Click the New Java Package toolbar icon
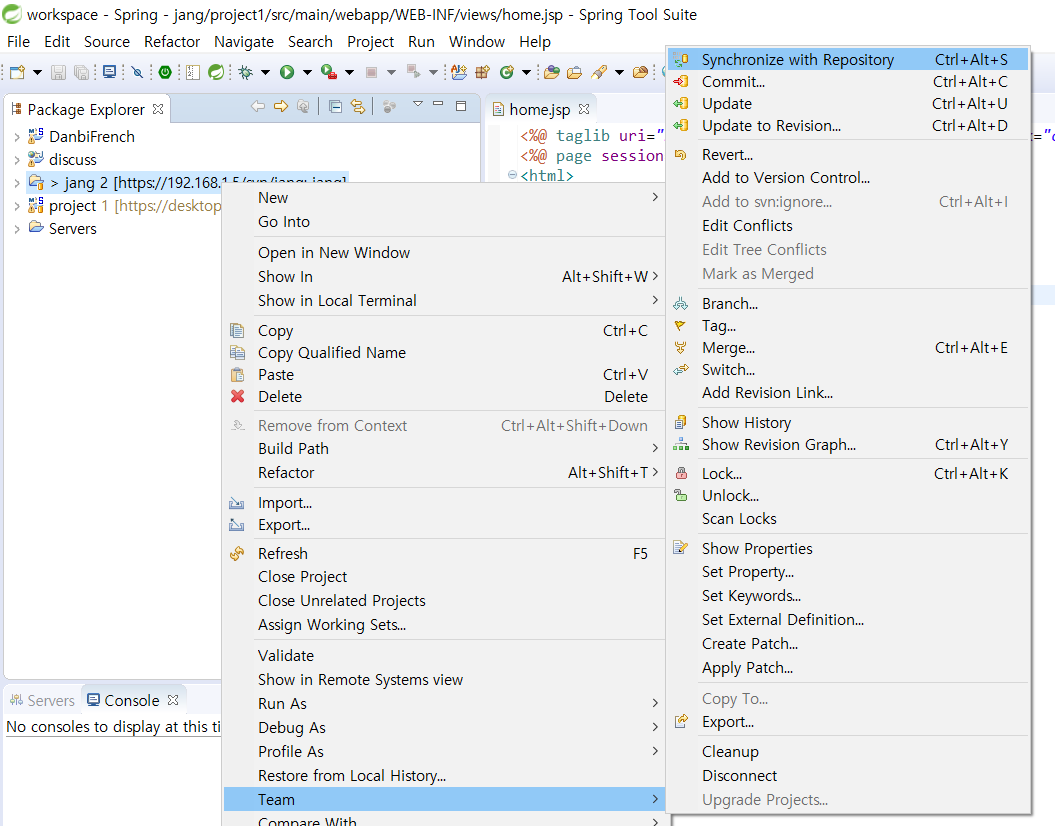 (482, 72)
